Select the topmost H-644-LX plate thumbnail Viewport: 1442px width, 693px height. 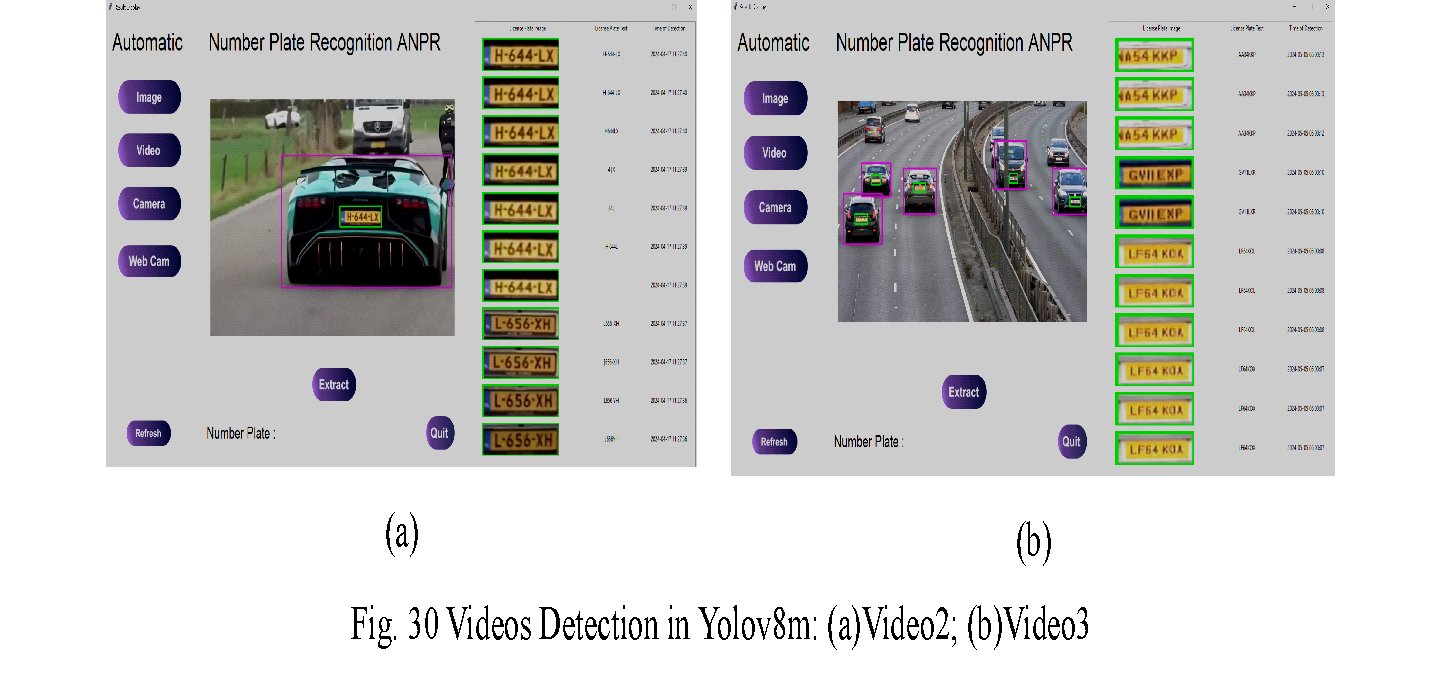pyautogui.click(x=520, y=55)
